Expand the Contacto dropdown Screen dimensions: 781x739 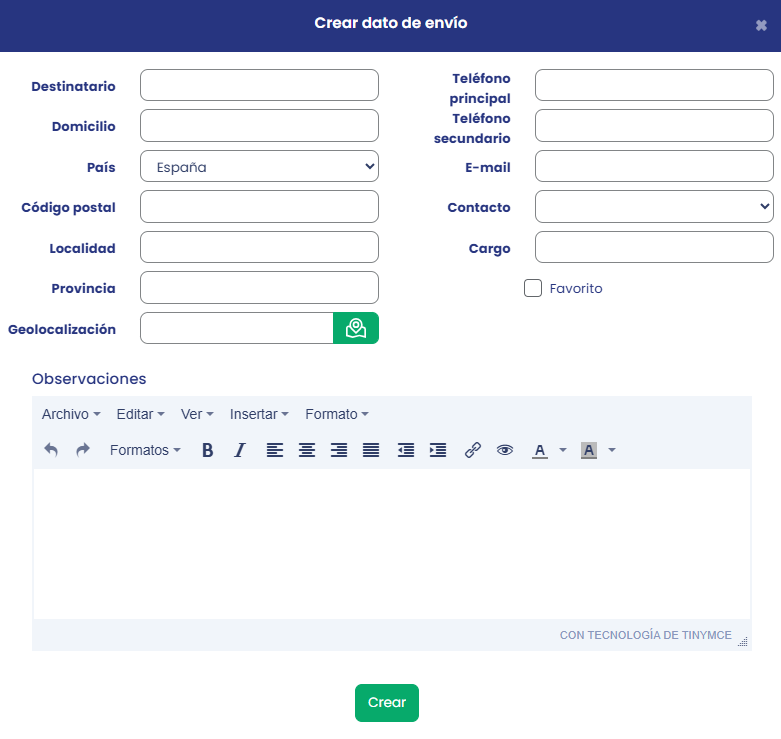pyautogui.click(x=654, y=207)
